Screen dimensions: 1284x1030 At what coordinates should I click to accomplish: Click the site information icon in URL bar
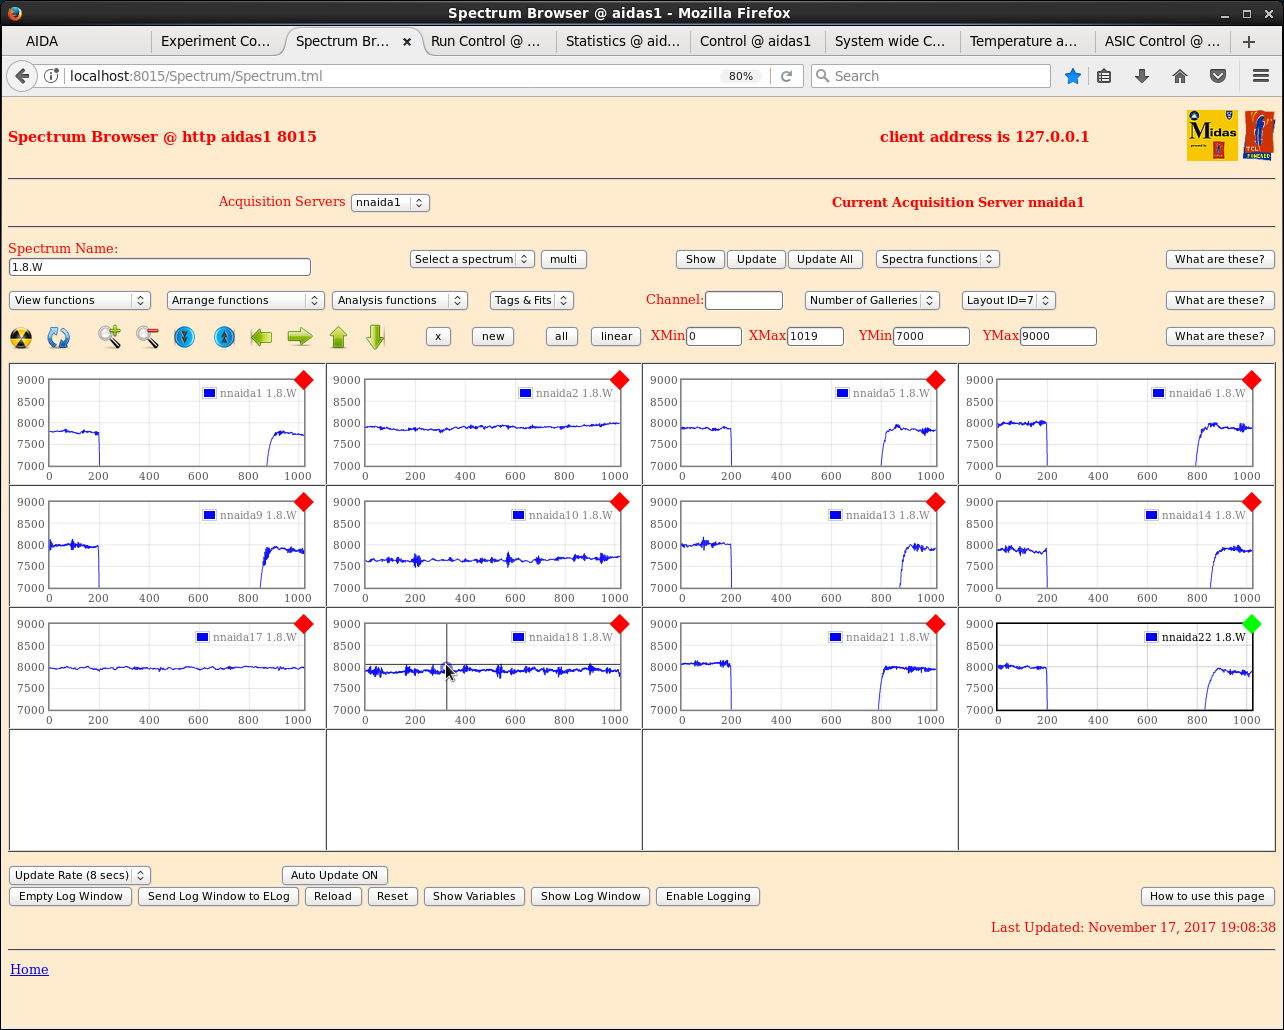click(53, 76)
